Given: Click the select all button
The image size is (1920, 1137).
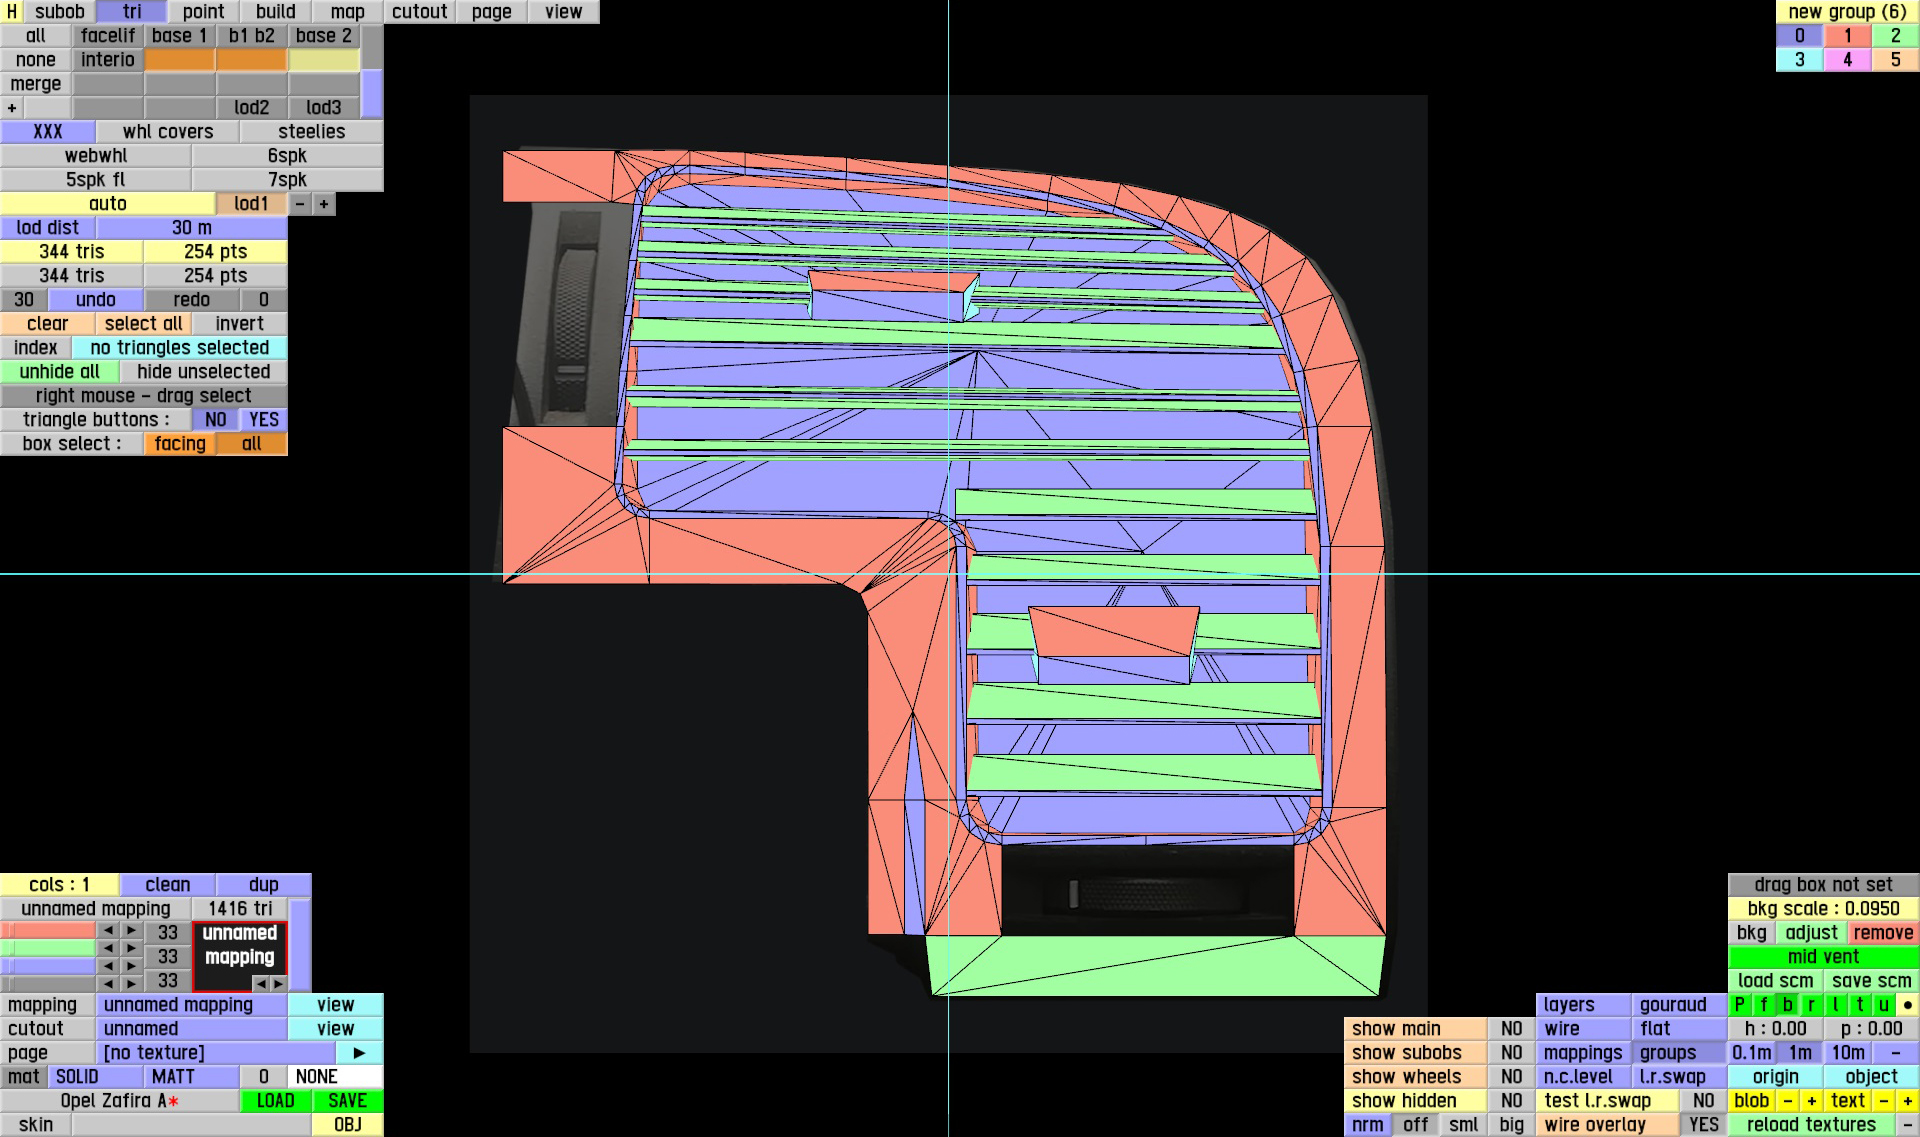Looking at the screenshot, I should point(143,324).
